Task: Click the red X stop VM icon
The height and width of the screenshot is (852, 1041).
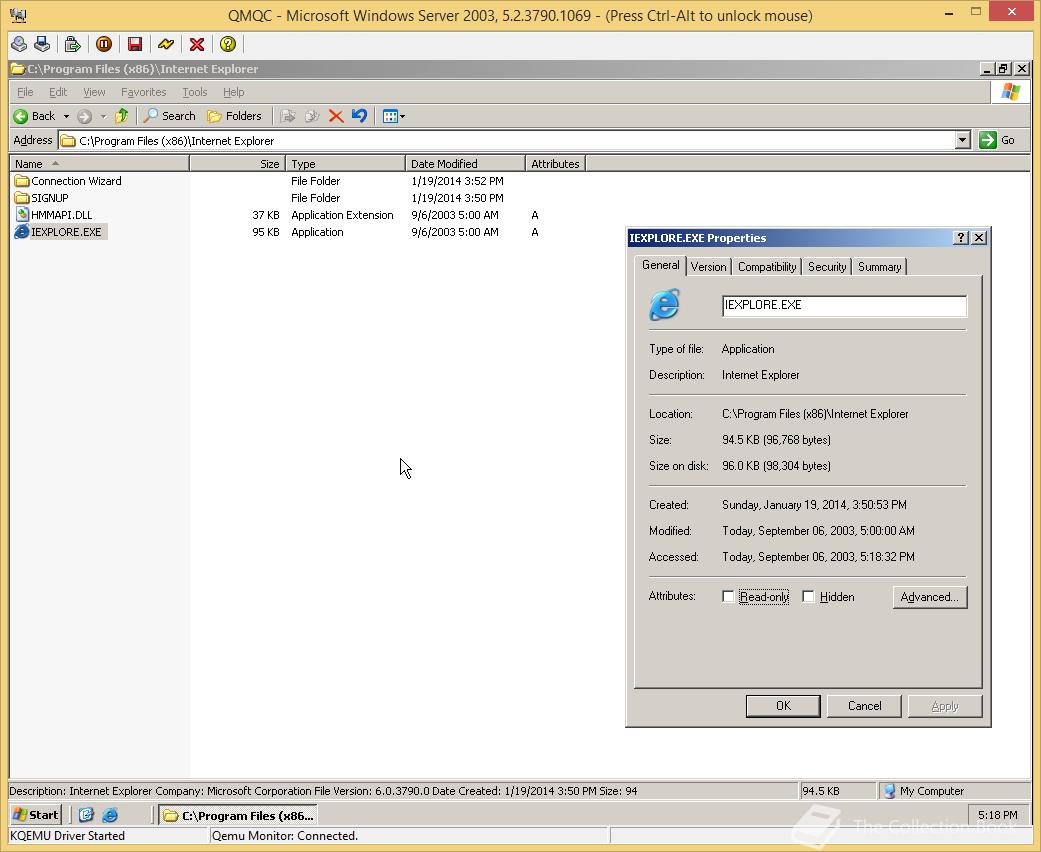Action: [x=197, y=44]
